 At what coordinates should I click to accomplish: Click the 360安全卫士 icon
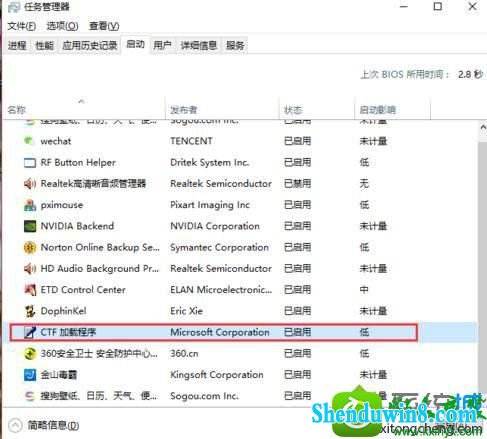(x=30, y=354)
